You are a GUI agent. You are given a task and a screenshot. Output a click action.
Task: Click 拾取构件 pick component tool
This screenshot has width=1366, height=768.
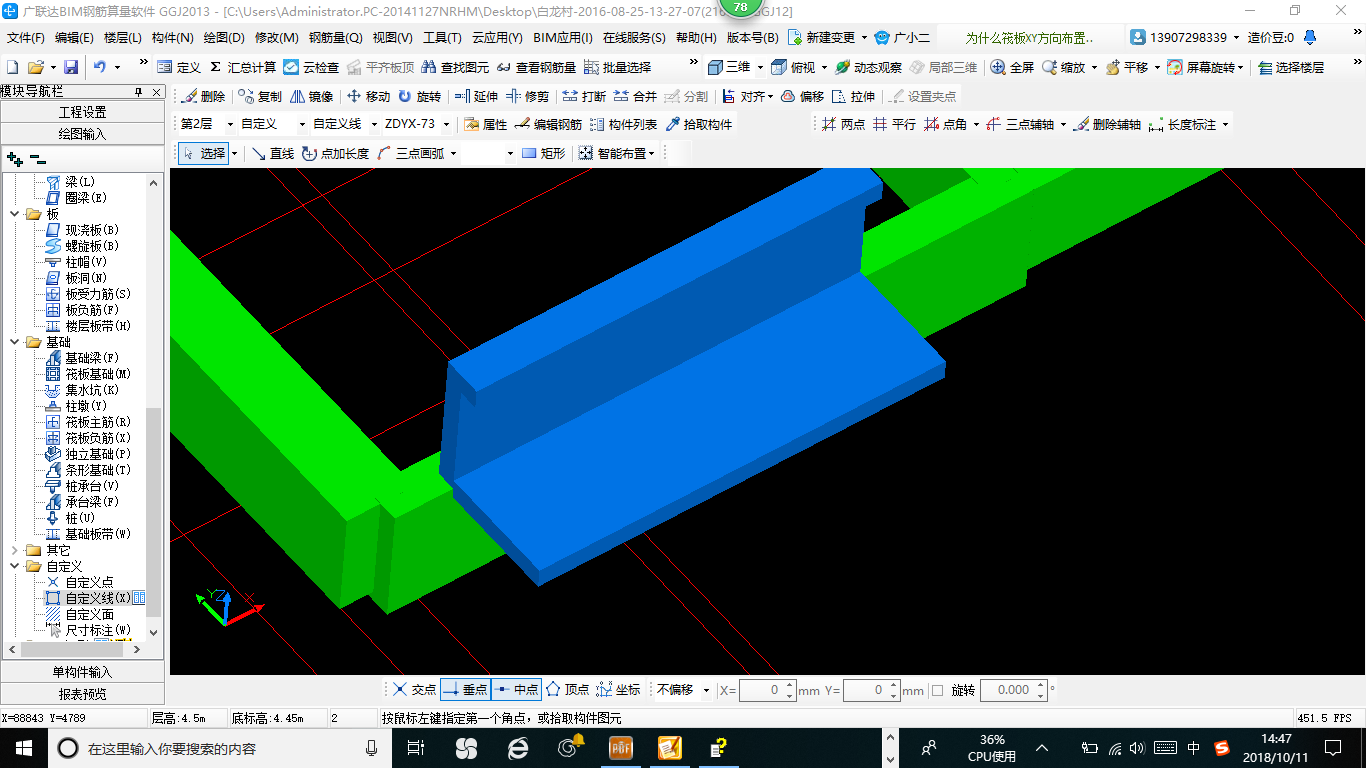(x=698, y=124)
